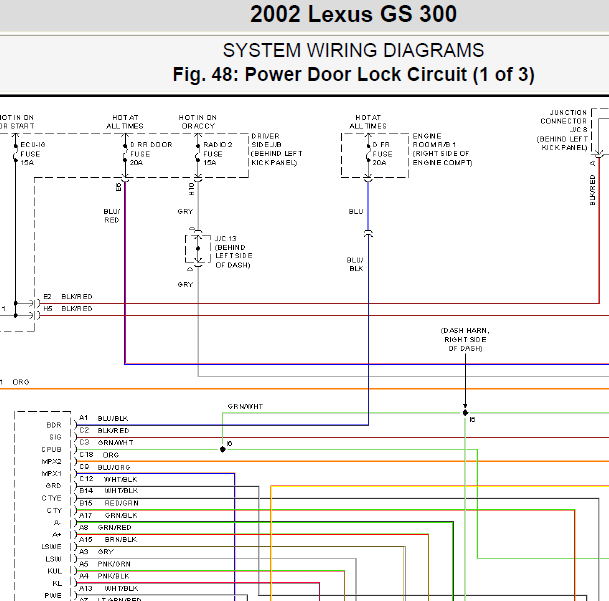Click the 'H5 BLK/RED' wire label
Viewport: 609px width, 601px height.
[x=68, y=308]
